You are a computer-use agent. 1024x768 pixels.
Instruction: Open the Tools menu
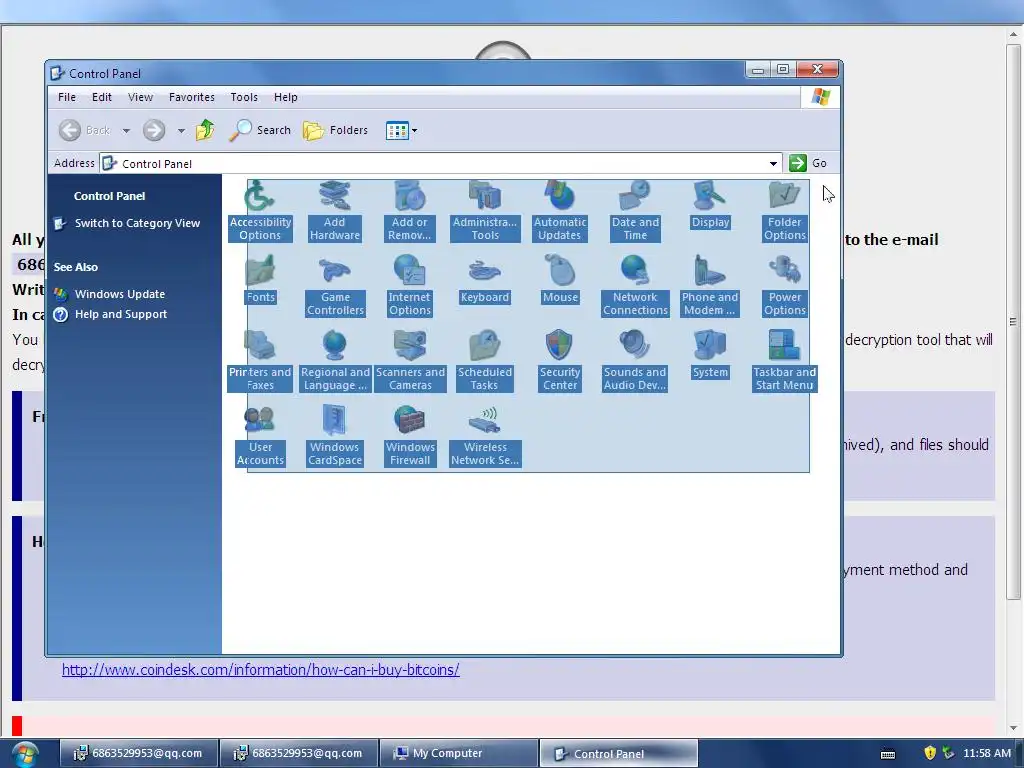[x=244, y=97]
